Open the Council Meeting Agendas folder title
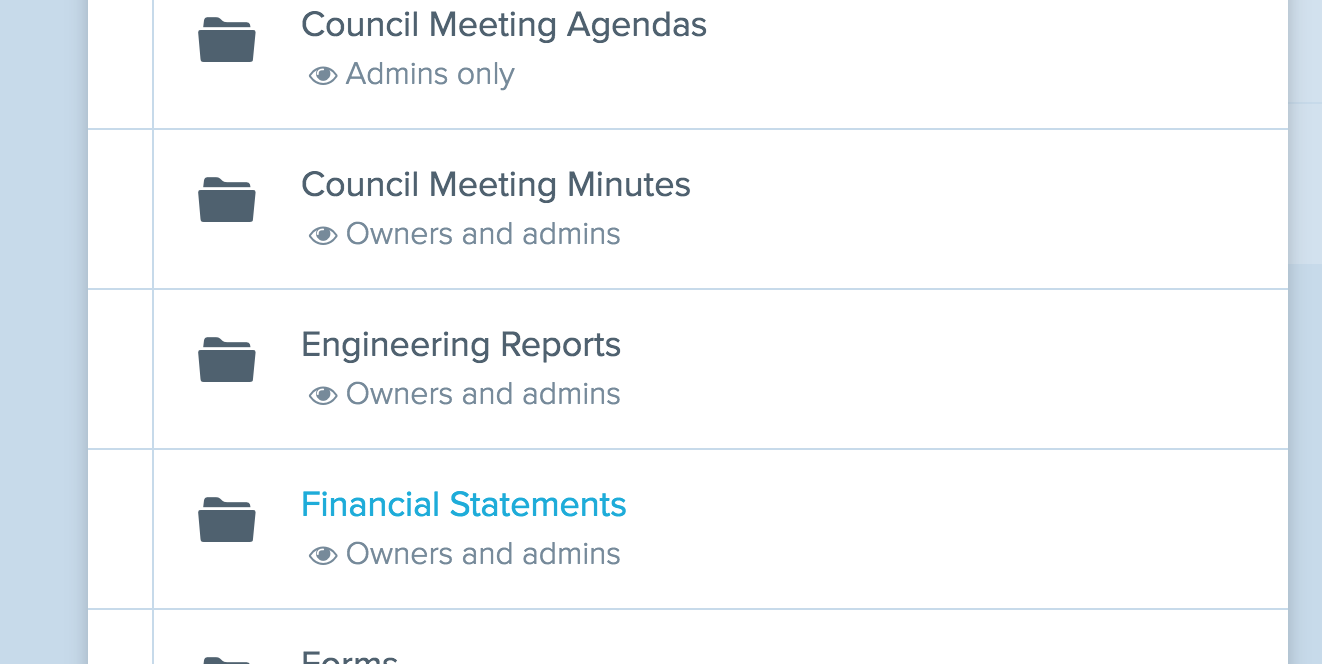Screen dimensions: 1322x664 click(504, 25)
